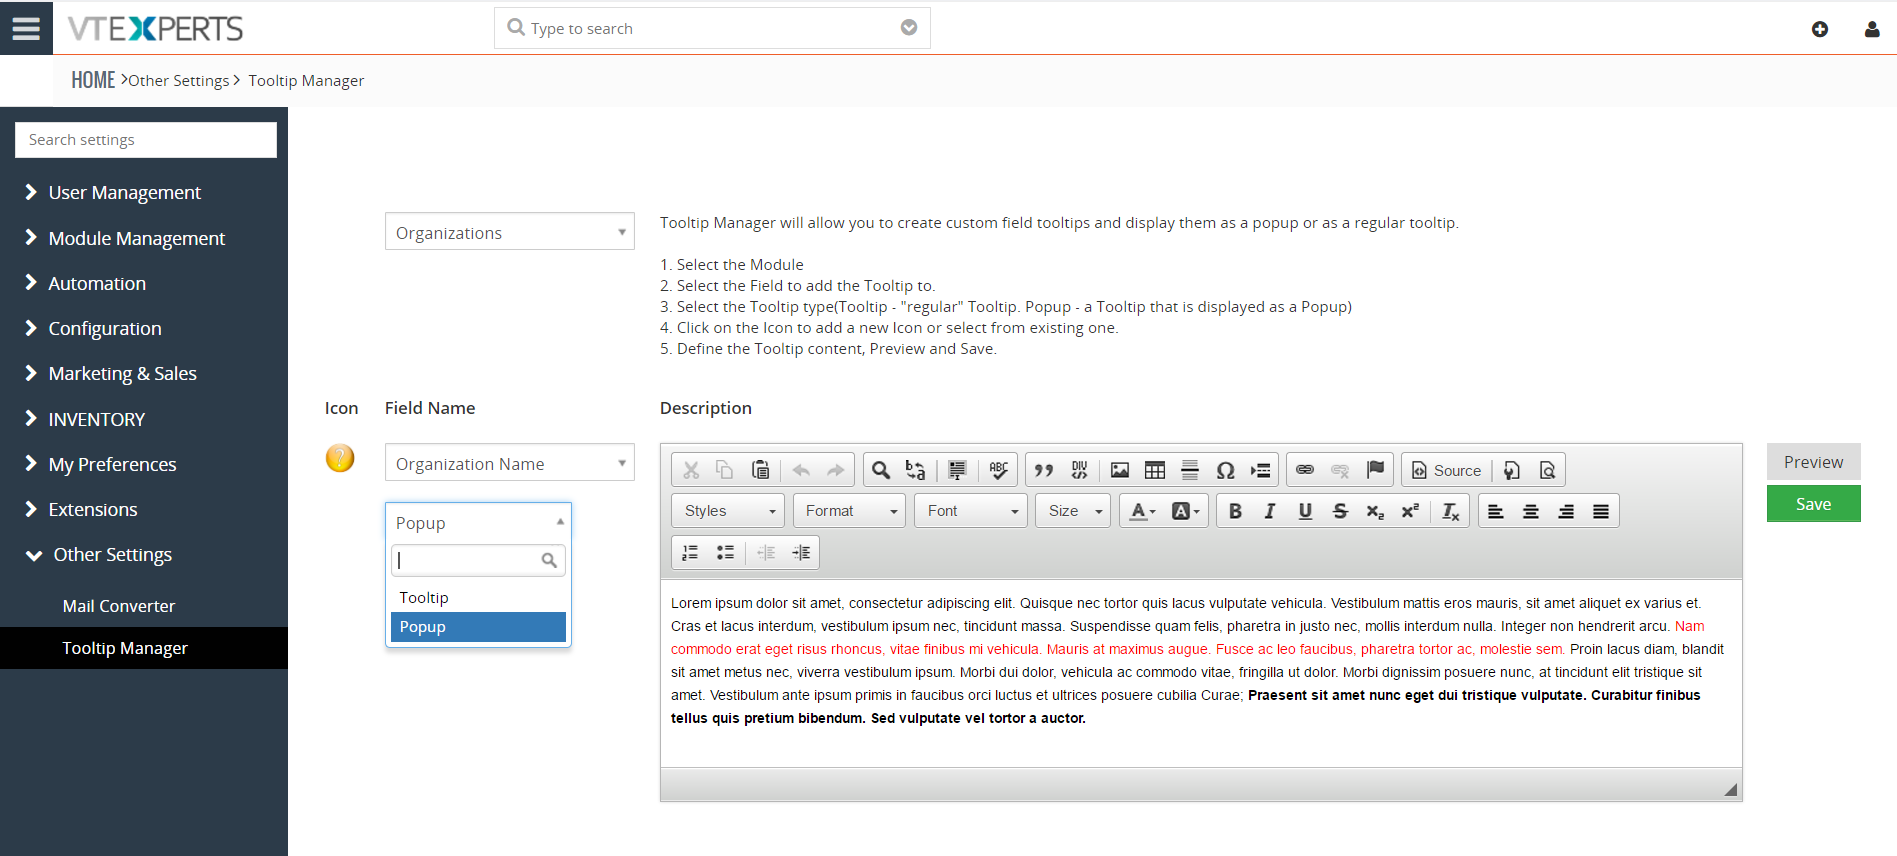This screenshot has width=1897, height=856.
Task: Click the editor document Preview icon
Action: pos(1547,470)
